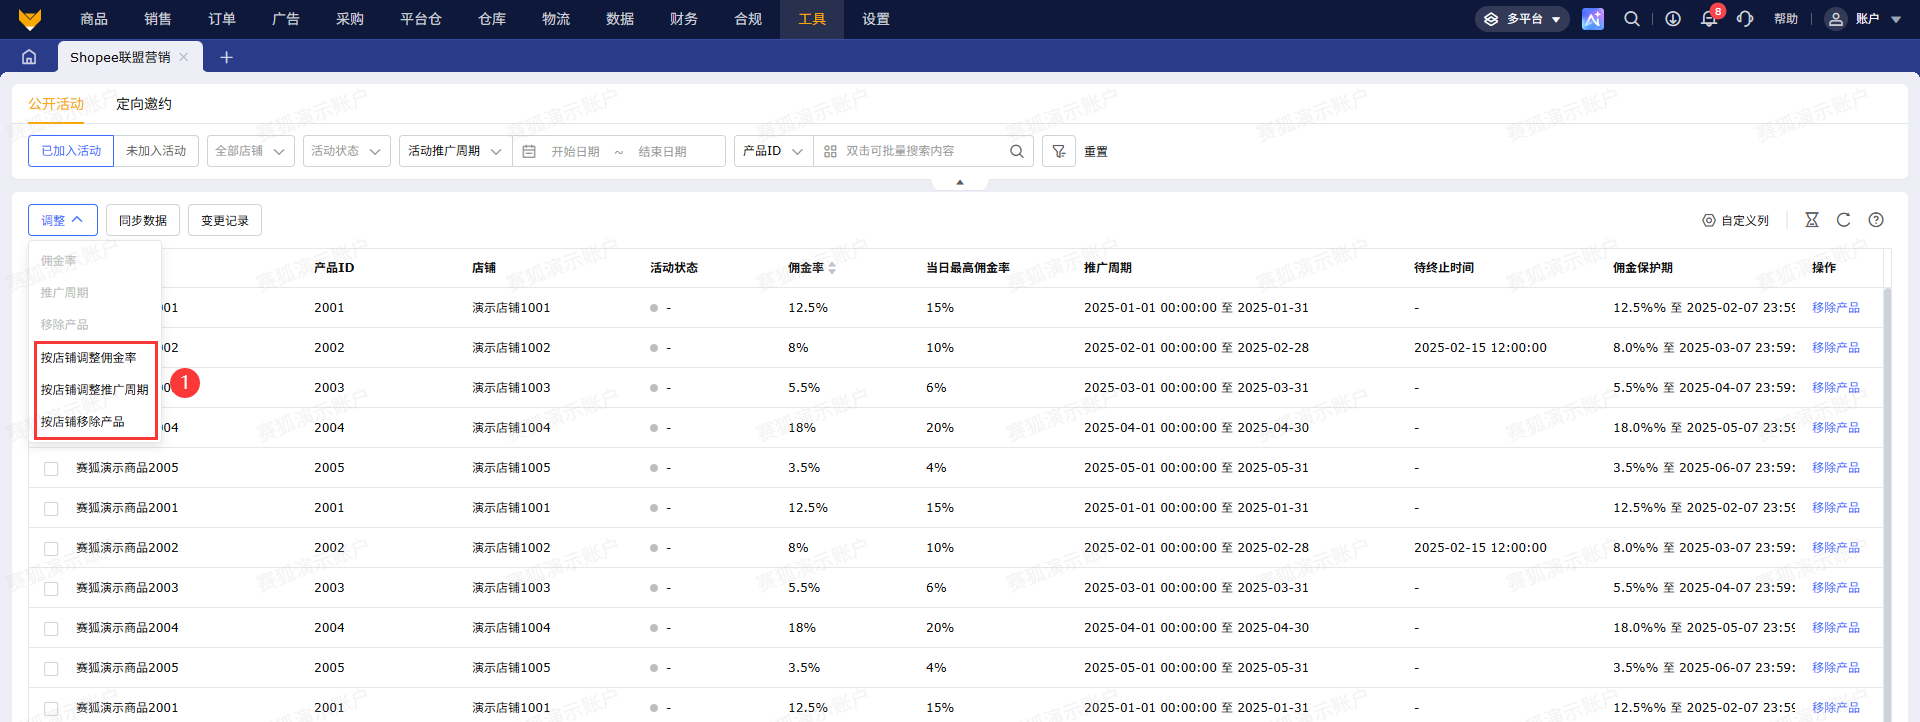Screen dimensions: 1920x722
Task: Click the 变更记录 button
Action: [x=225, y=220]
